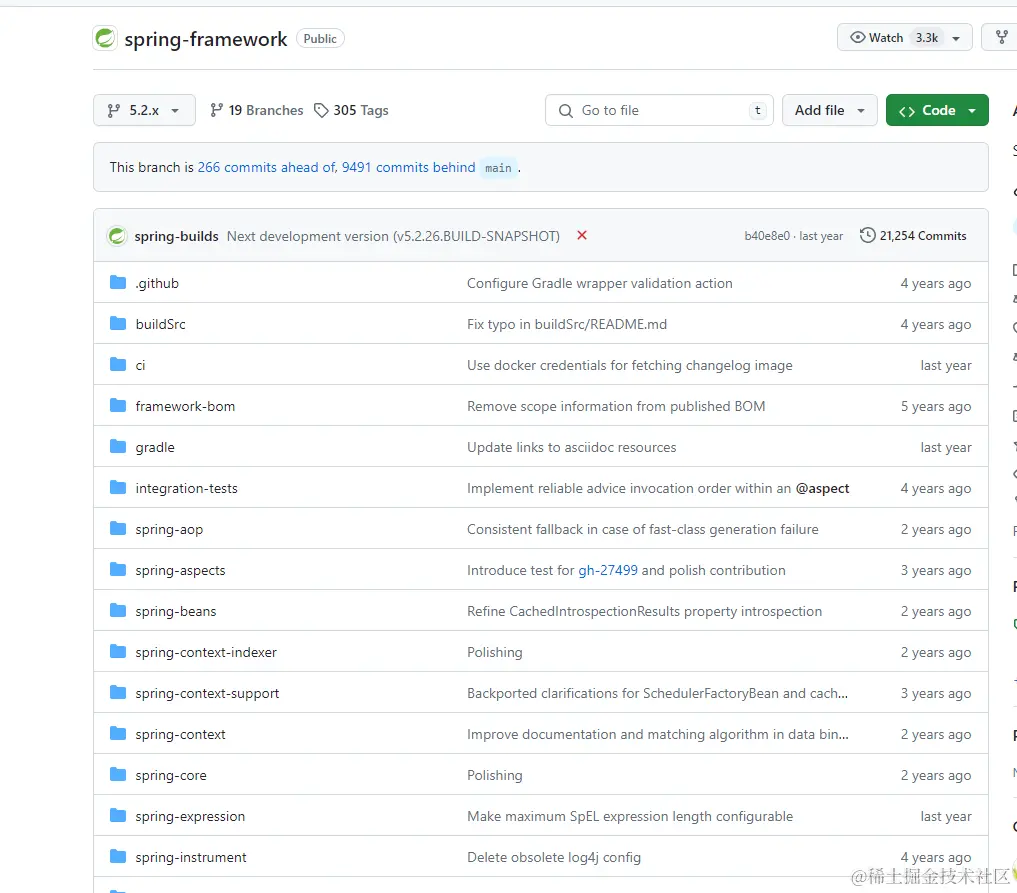Click the spring-builds author avatar

pos(117,236)
